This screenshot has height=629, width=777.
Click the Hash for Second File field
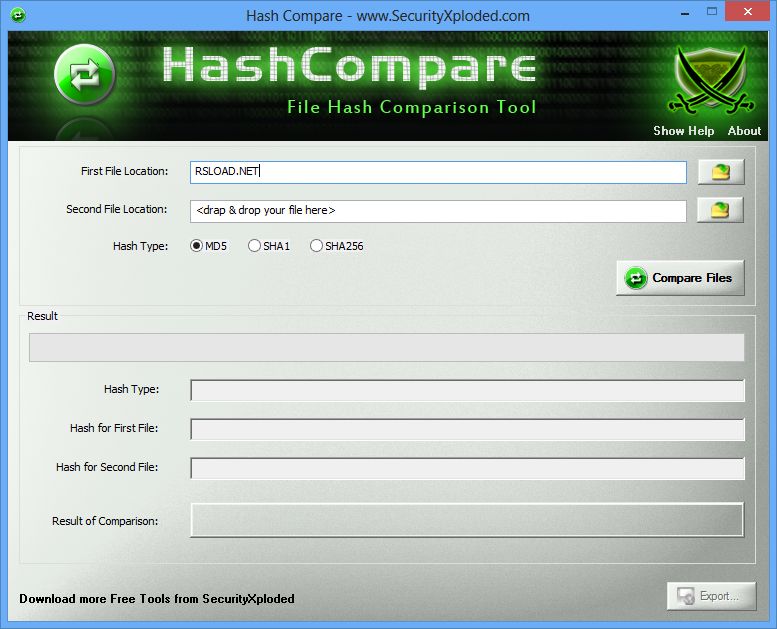pos(467,468)
